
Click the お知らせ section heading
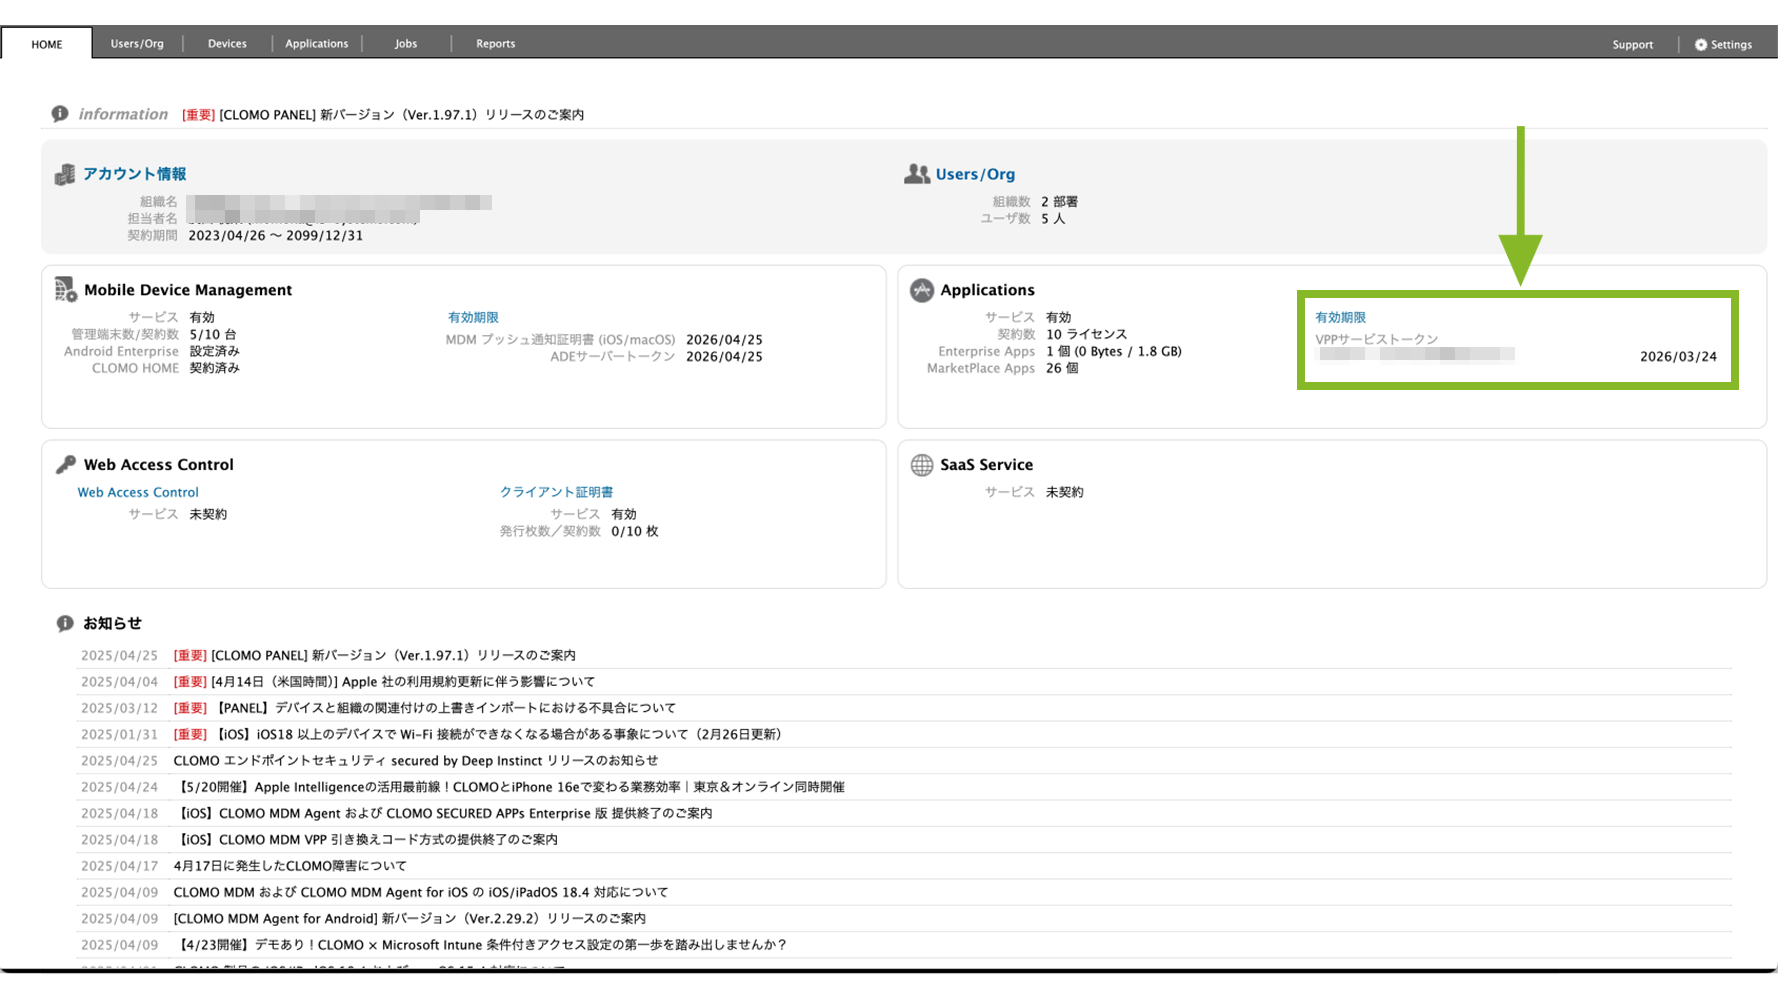[x=112, y=623]
